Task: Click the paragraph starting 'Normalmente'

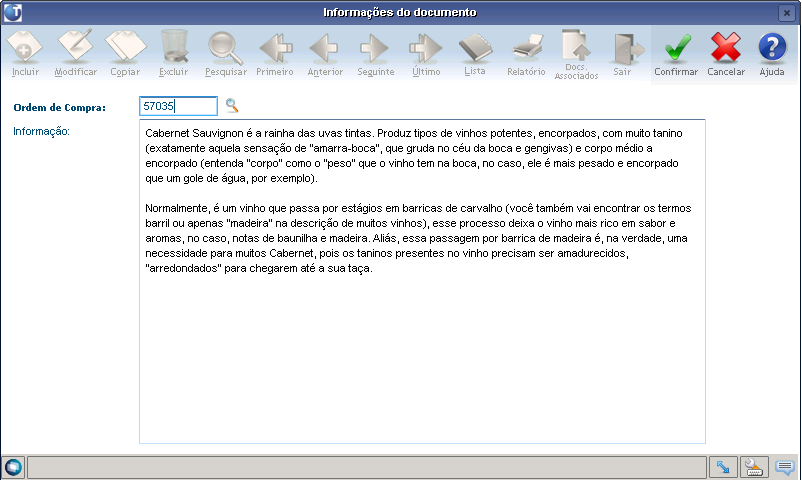Action: click(418, 238)
